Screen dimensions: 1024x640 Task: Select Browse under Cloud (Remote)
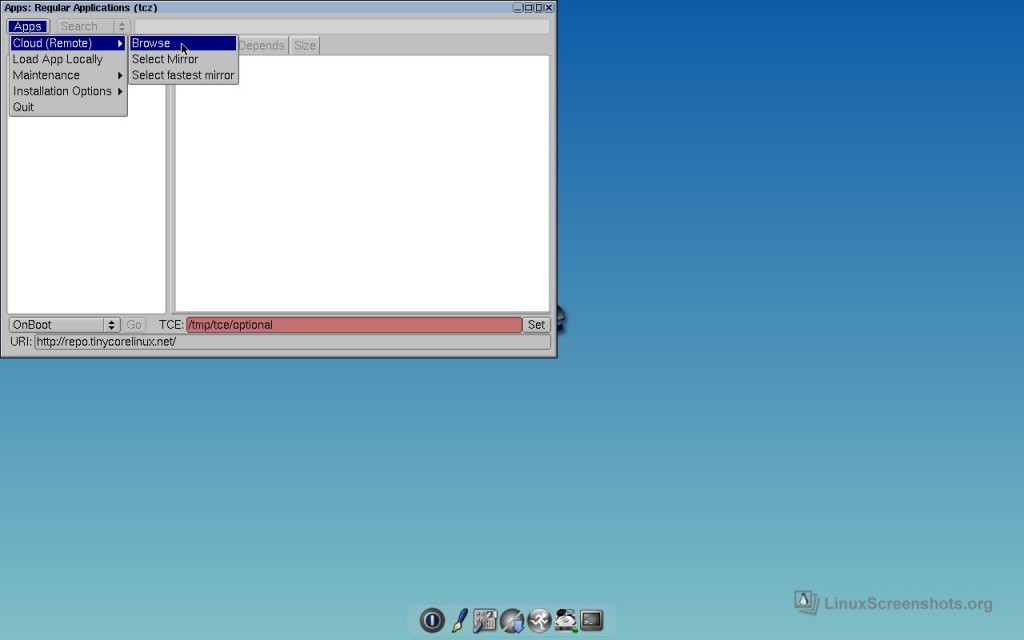[150, 43]
